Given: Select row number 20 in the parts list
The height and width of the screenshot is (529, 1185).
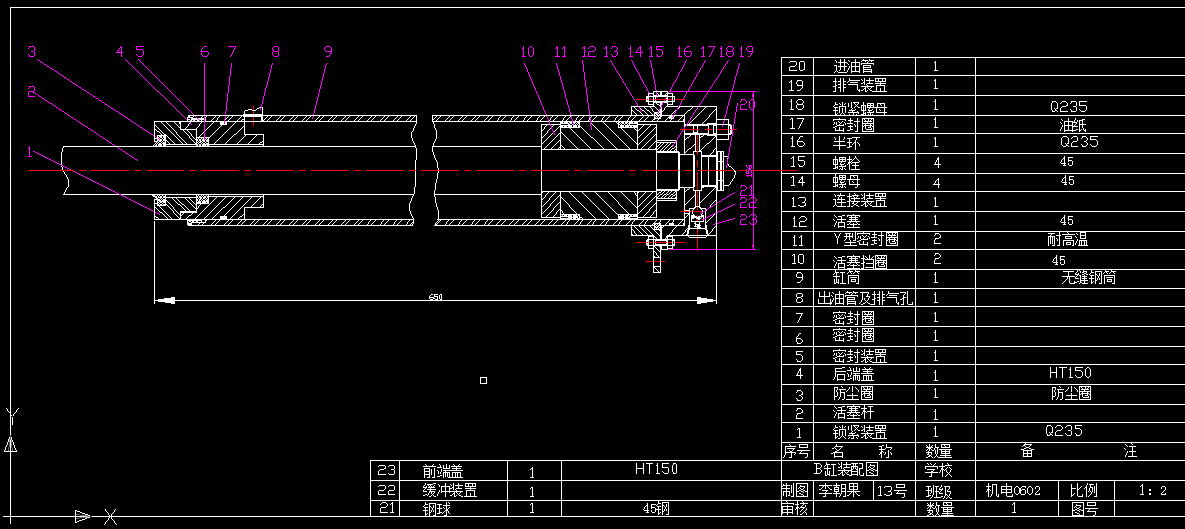Looking at the screenshot, I should click(x=797, y=67).
